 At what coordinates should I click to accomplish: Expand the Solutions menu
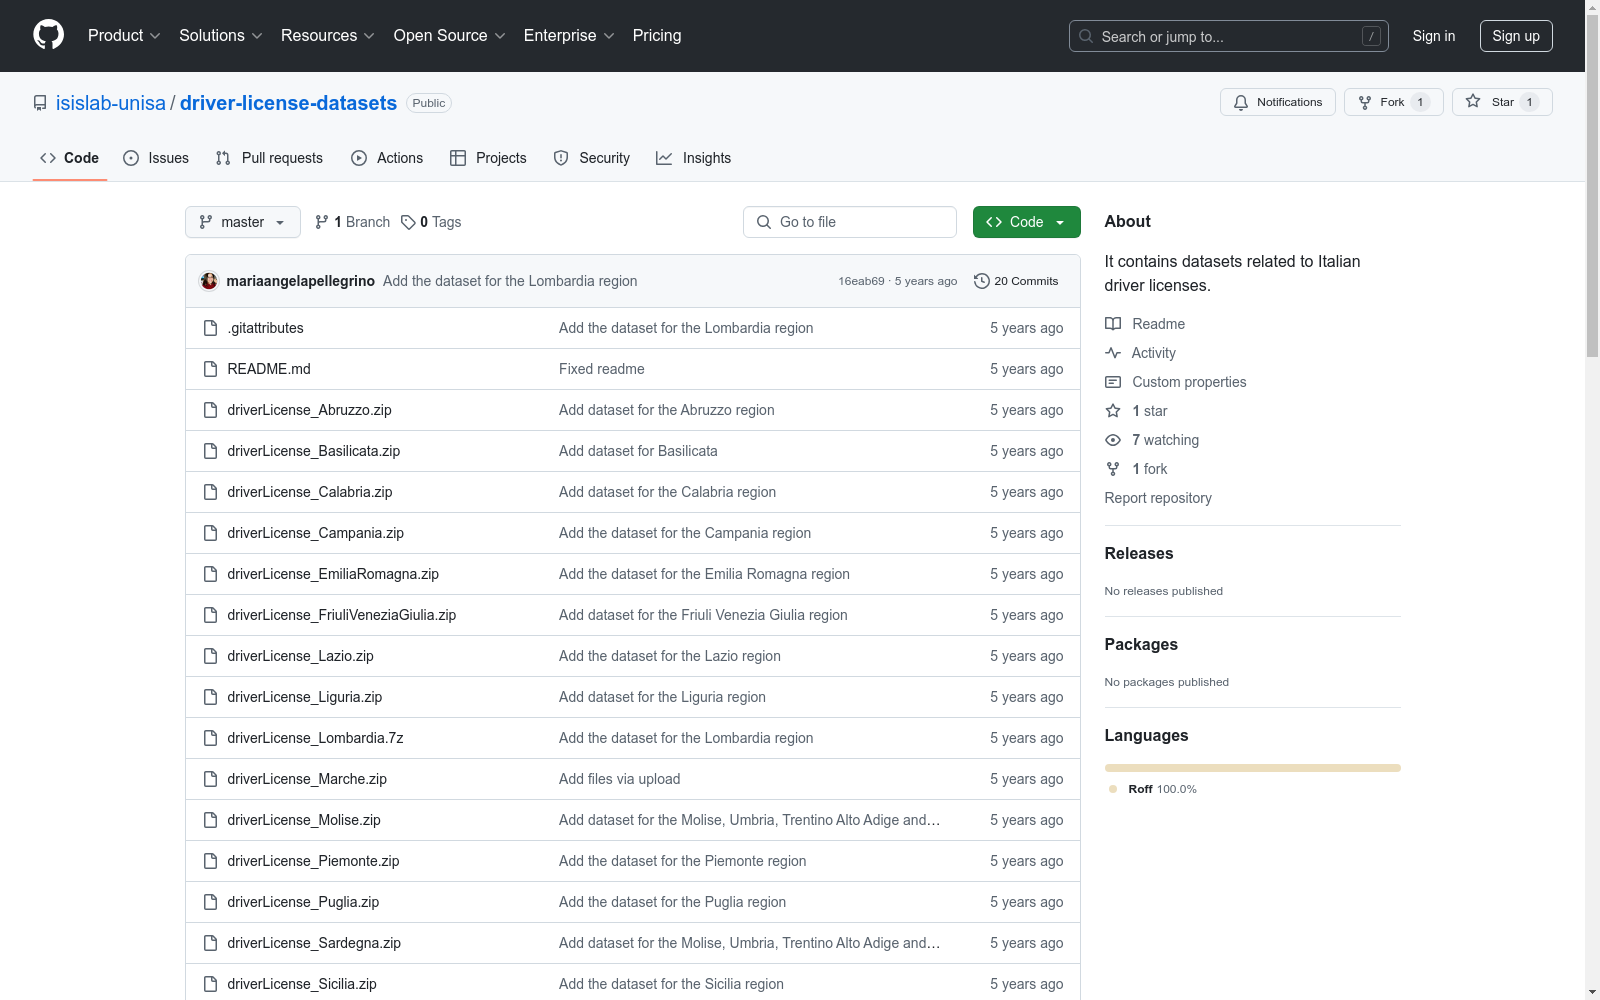220,36
